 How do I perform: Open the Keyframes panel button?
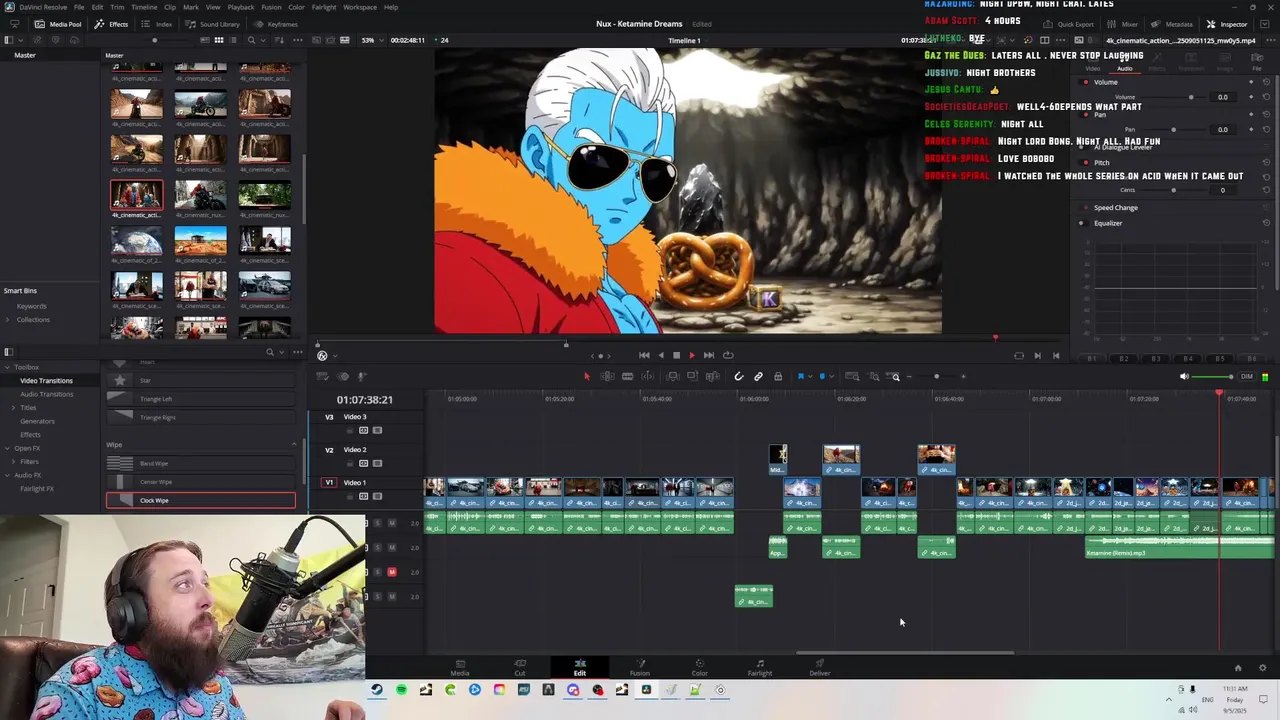coord(276,24)
